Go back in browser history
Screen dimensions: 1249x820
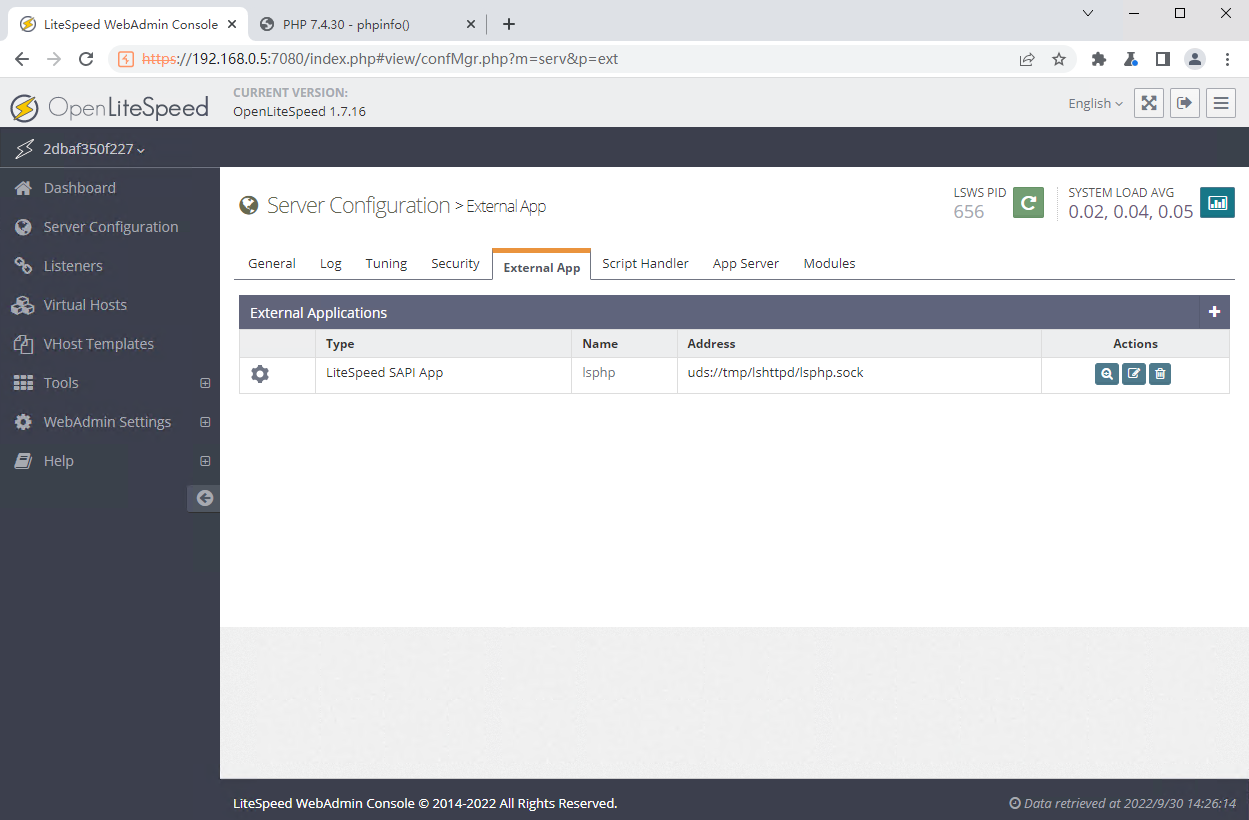(x=22, y=59)
